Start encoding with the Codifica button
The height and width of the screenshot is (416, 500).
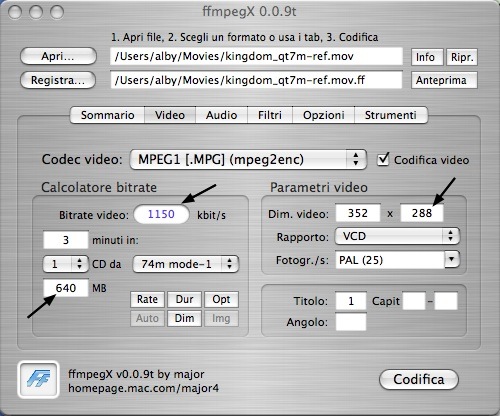pyautogui.click(x=419, y=379)
